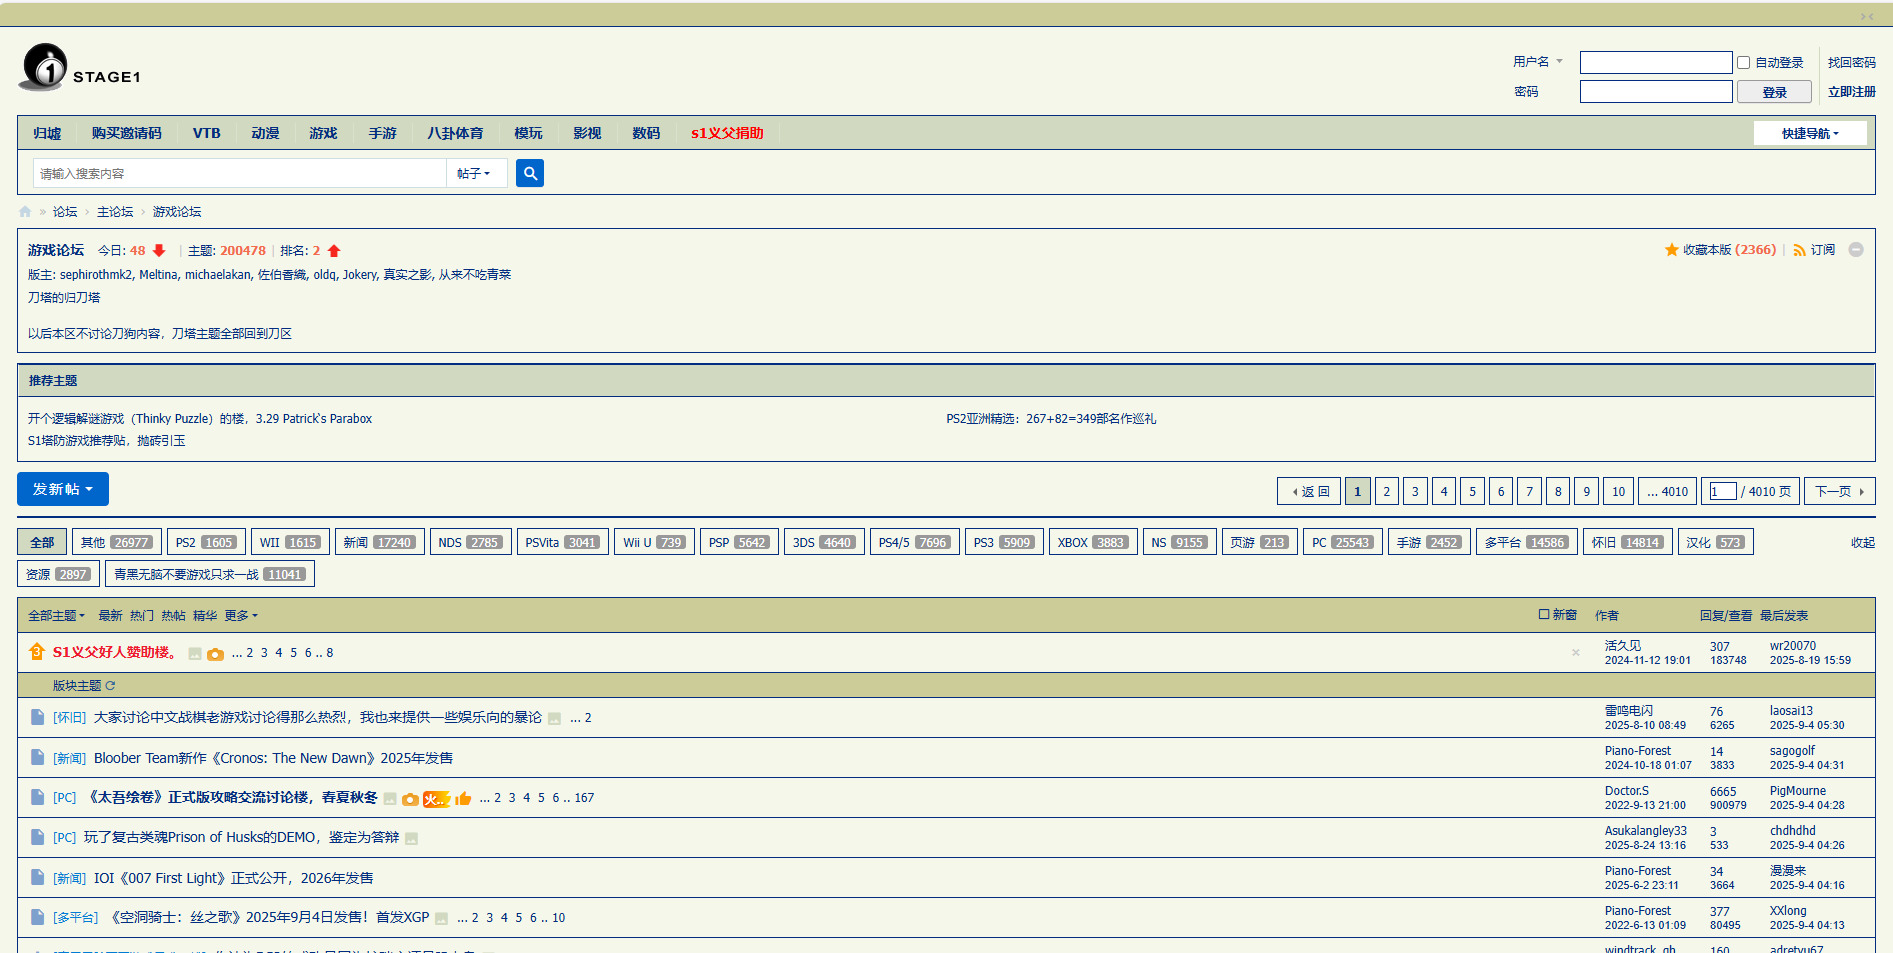Click the 请输入搜索内容 search field
The width and height of the screenshot is (1893, 953).
[240, 173]
